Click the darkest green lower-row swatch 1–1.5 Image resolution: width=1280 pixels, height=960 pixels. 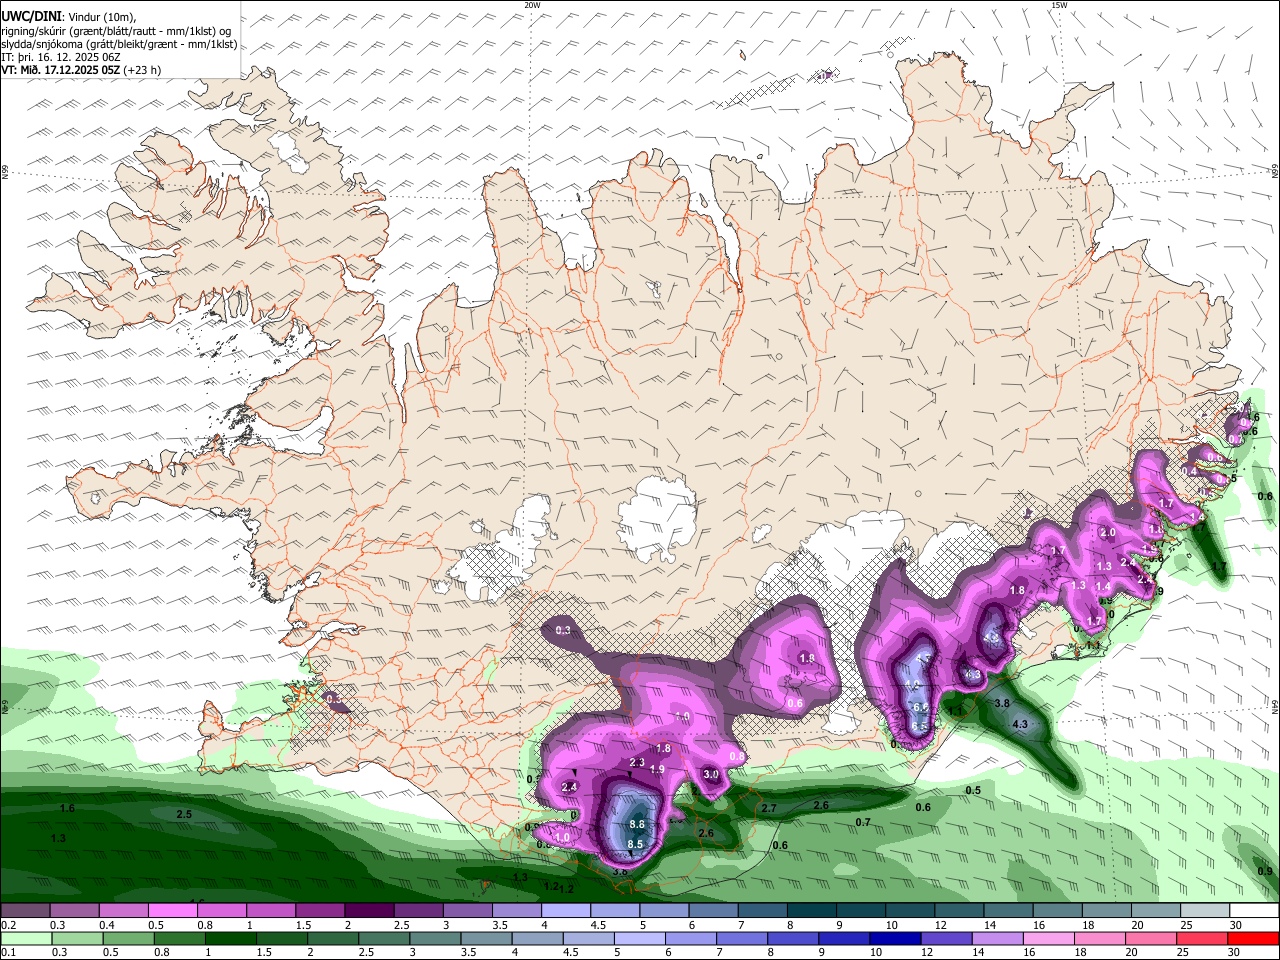(x=230, y=938)
